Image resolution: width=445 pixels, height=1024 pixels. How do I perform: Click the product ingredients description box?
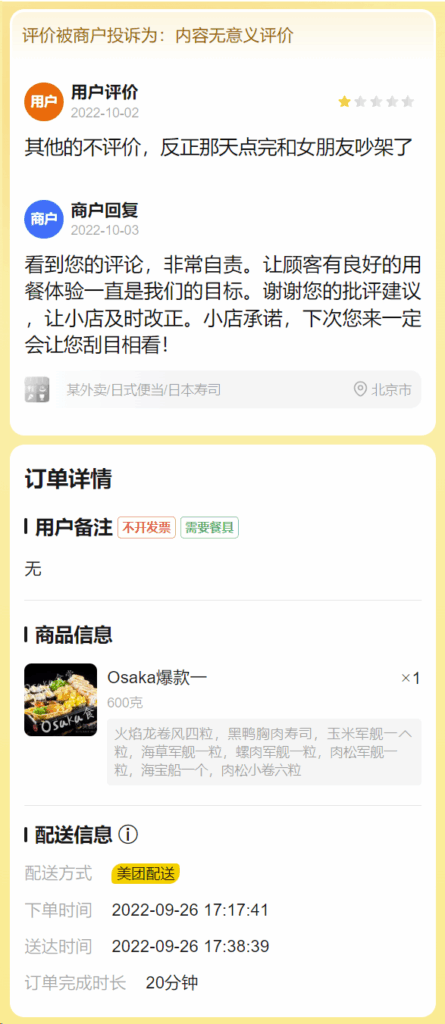pos(264,752)
